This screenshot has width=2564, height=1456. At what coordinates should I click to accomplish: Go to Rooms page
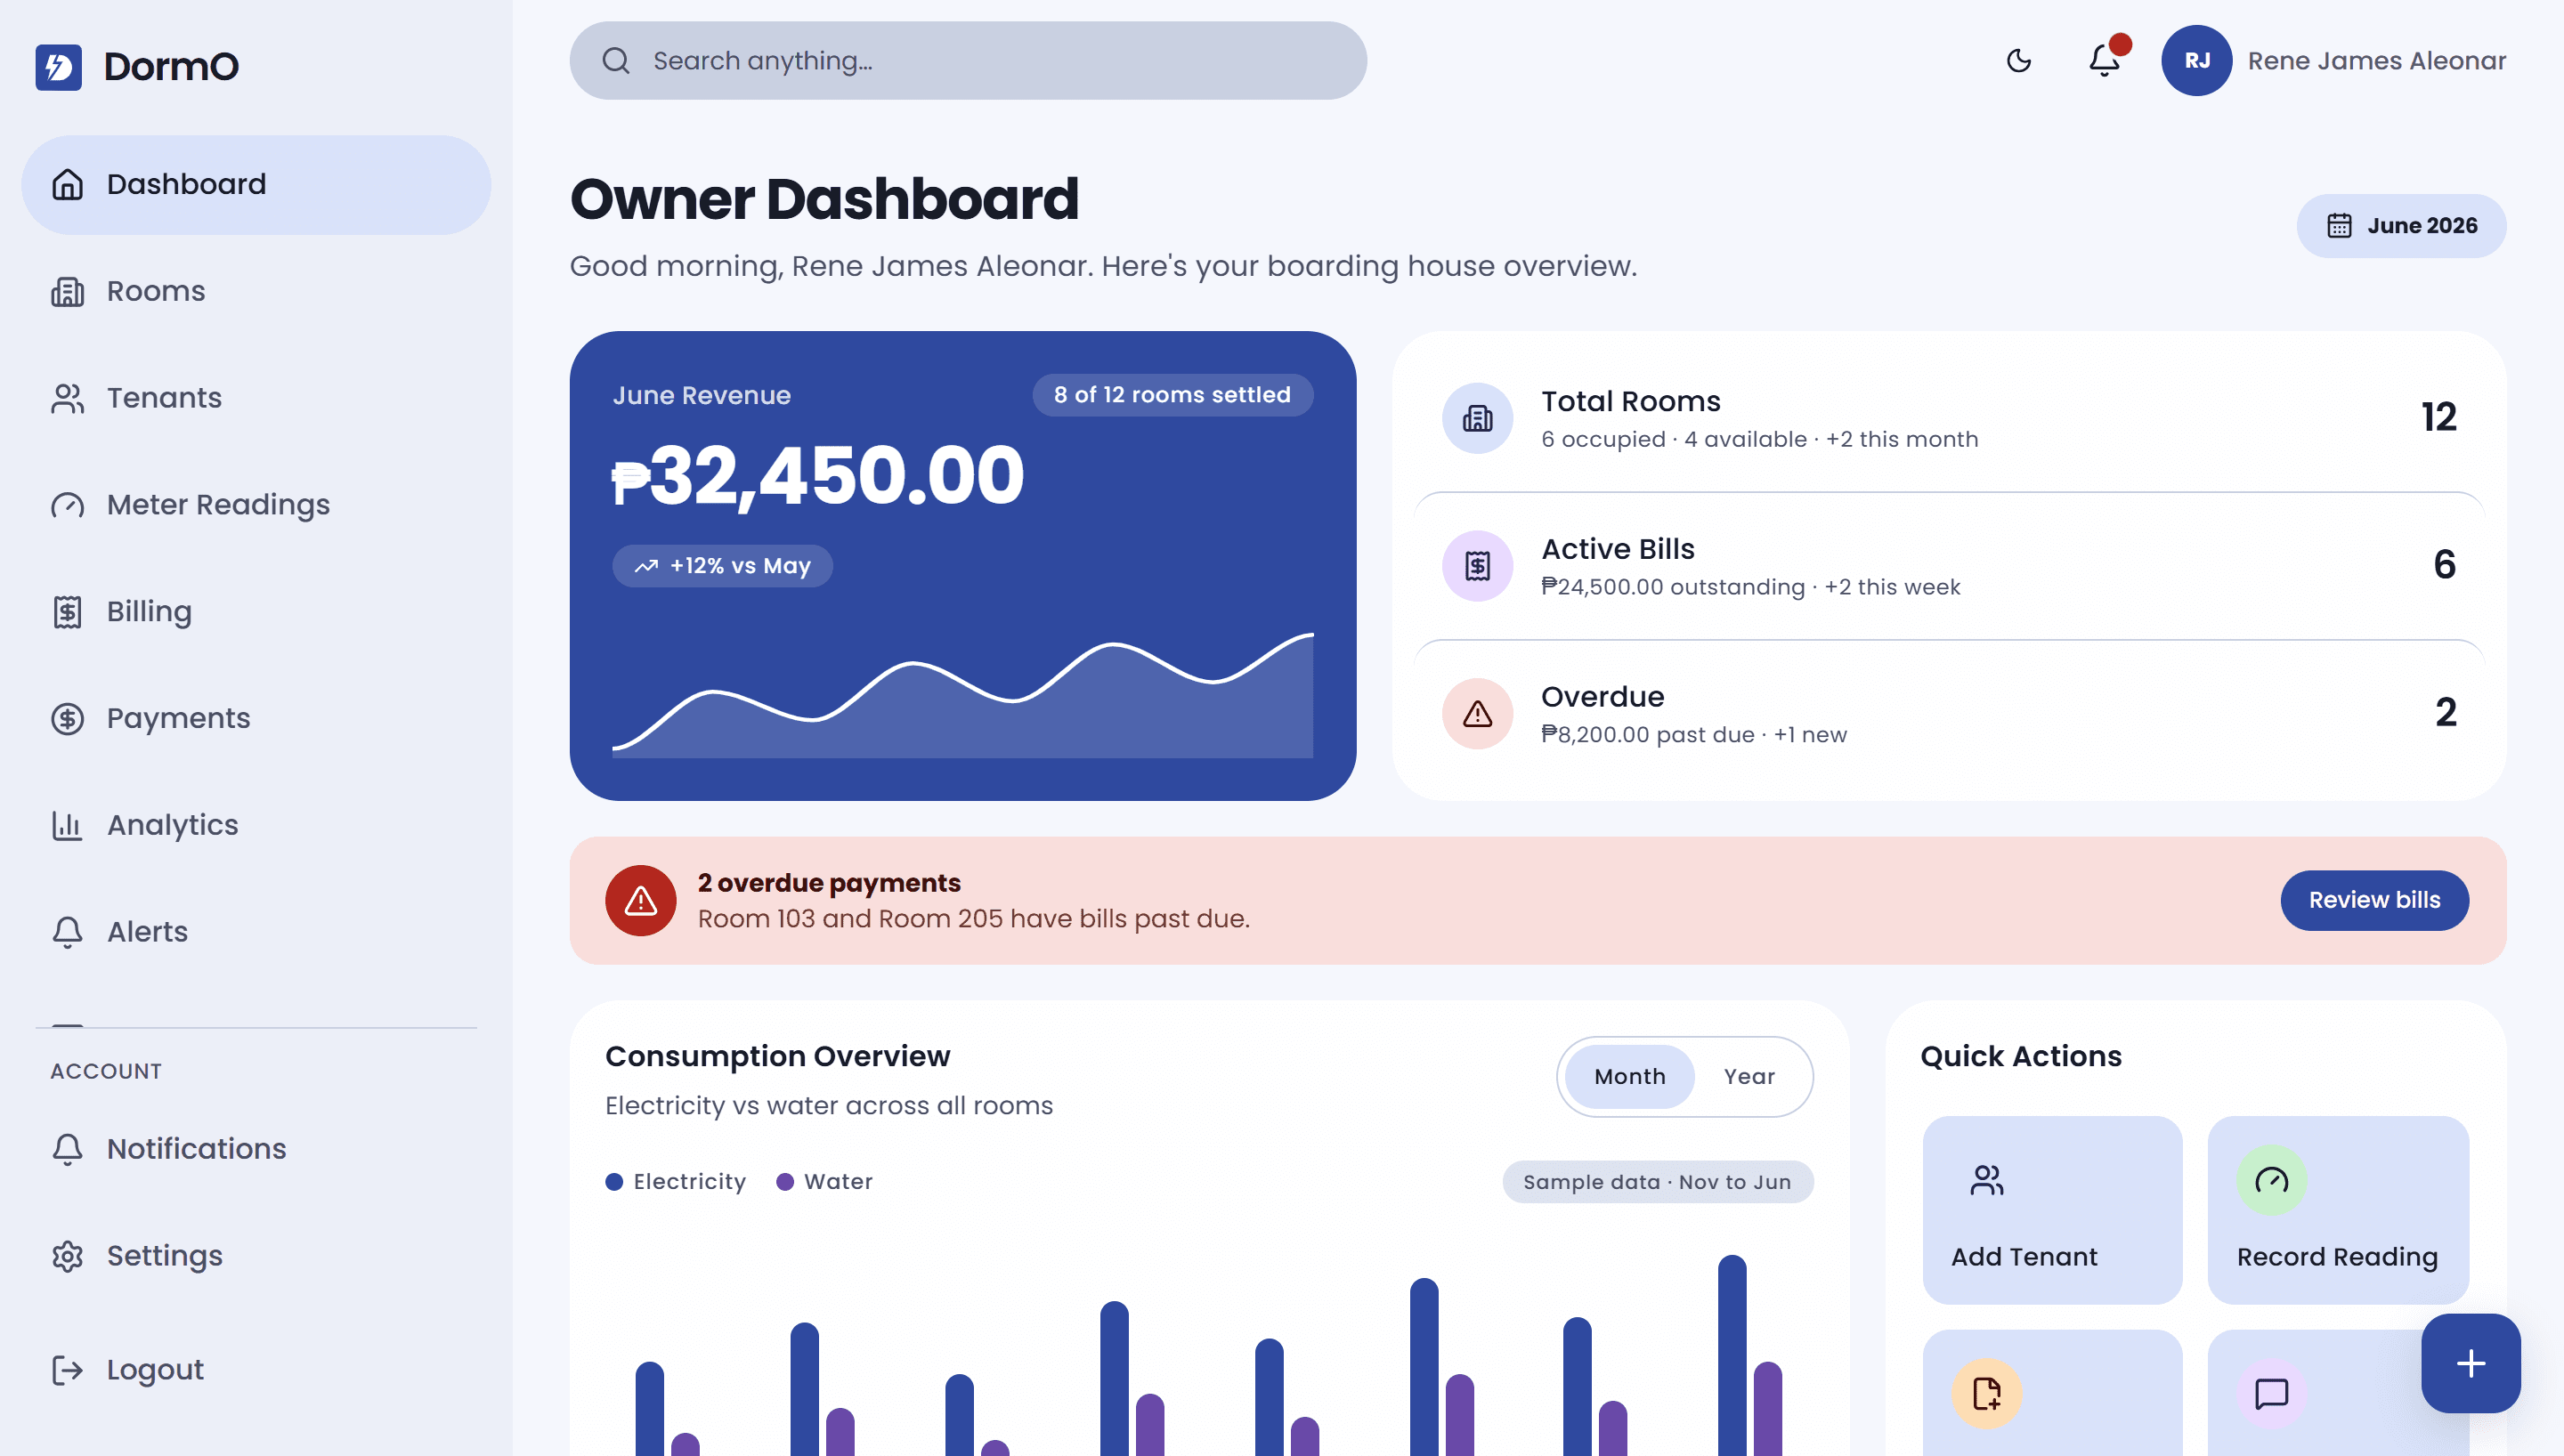(x=256, y=291)
